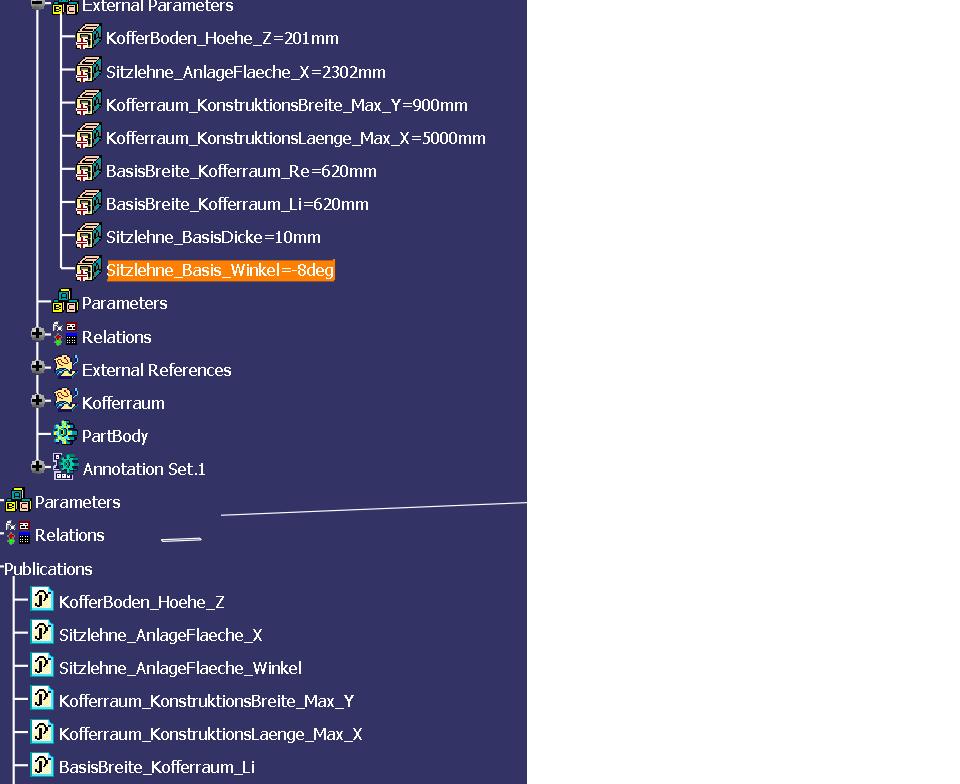Select the root-level Relations label above Publications
The height and width of the screenshot is (784, 960).
(70, 536)
